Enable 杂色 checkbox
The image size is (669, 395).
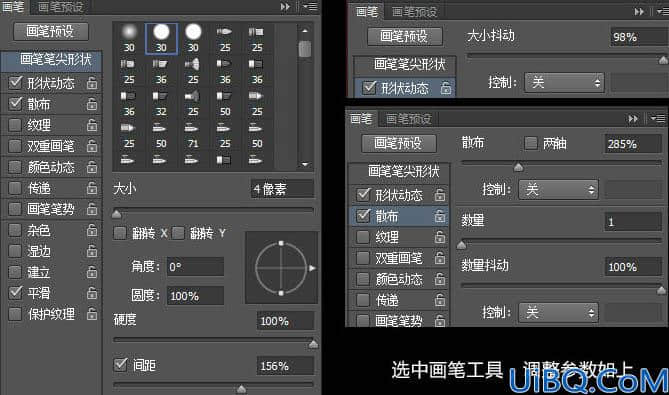pyautogui.click(x=15, y=230)
